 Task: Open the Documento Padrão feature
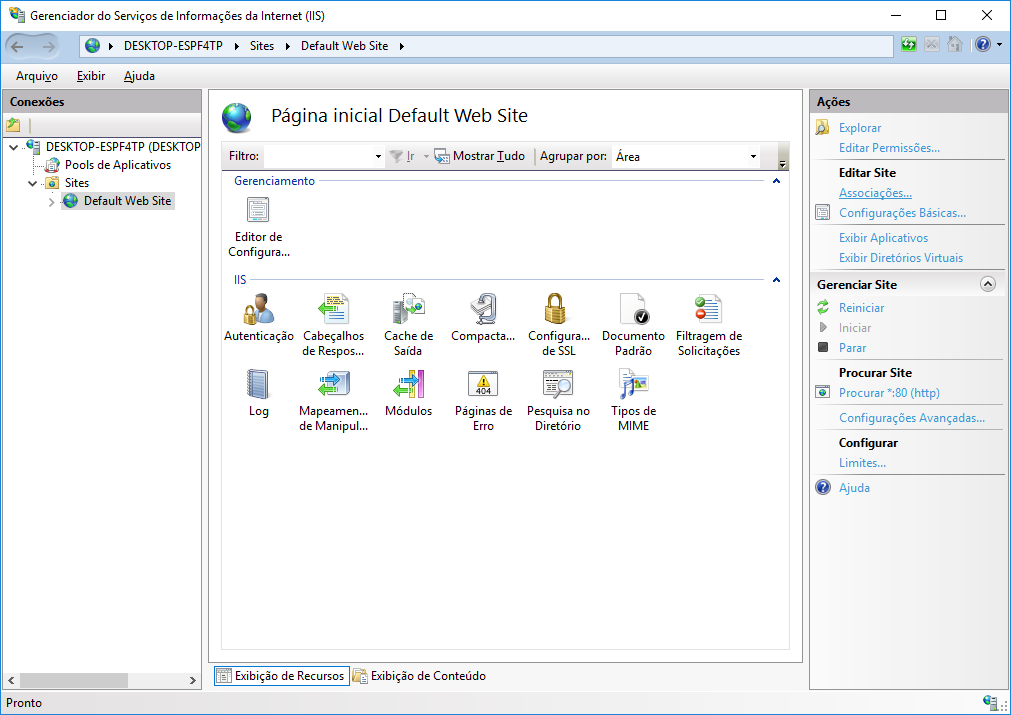pos(633,310)
